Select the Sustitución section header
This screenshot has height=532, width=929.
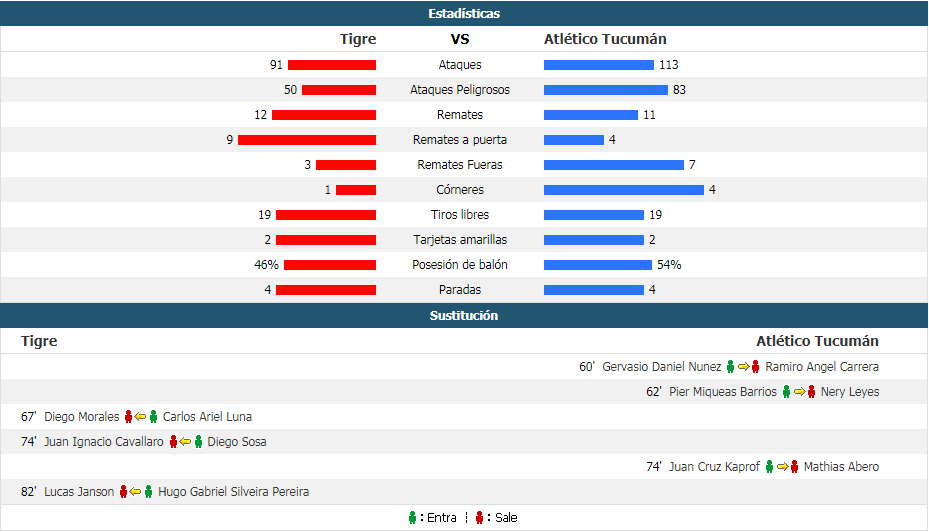click(464, 315)
